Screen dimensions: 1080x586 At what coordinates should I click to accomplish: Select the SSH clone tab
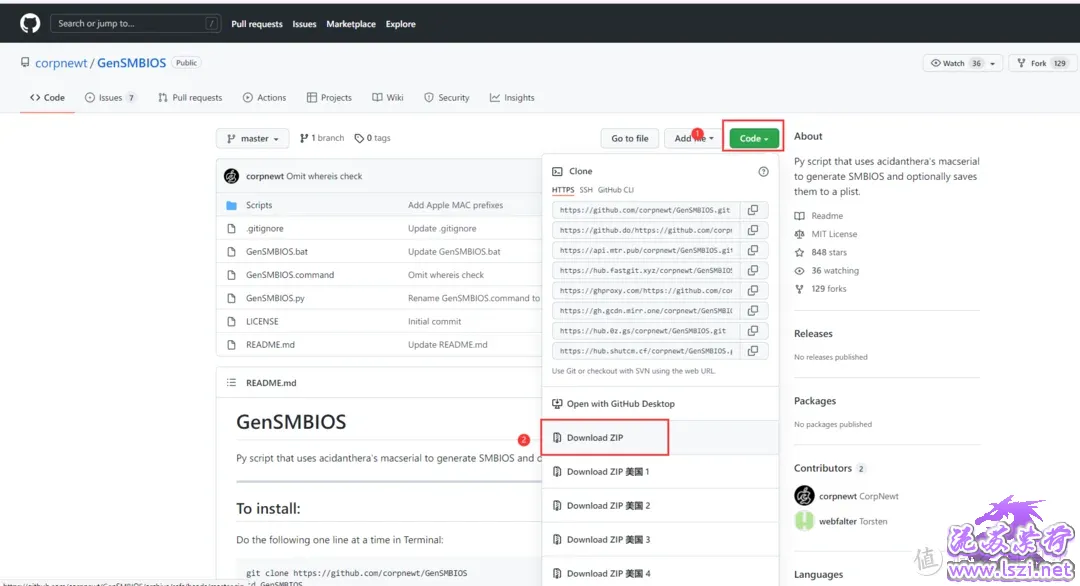(585, 190)
